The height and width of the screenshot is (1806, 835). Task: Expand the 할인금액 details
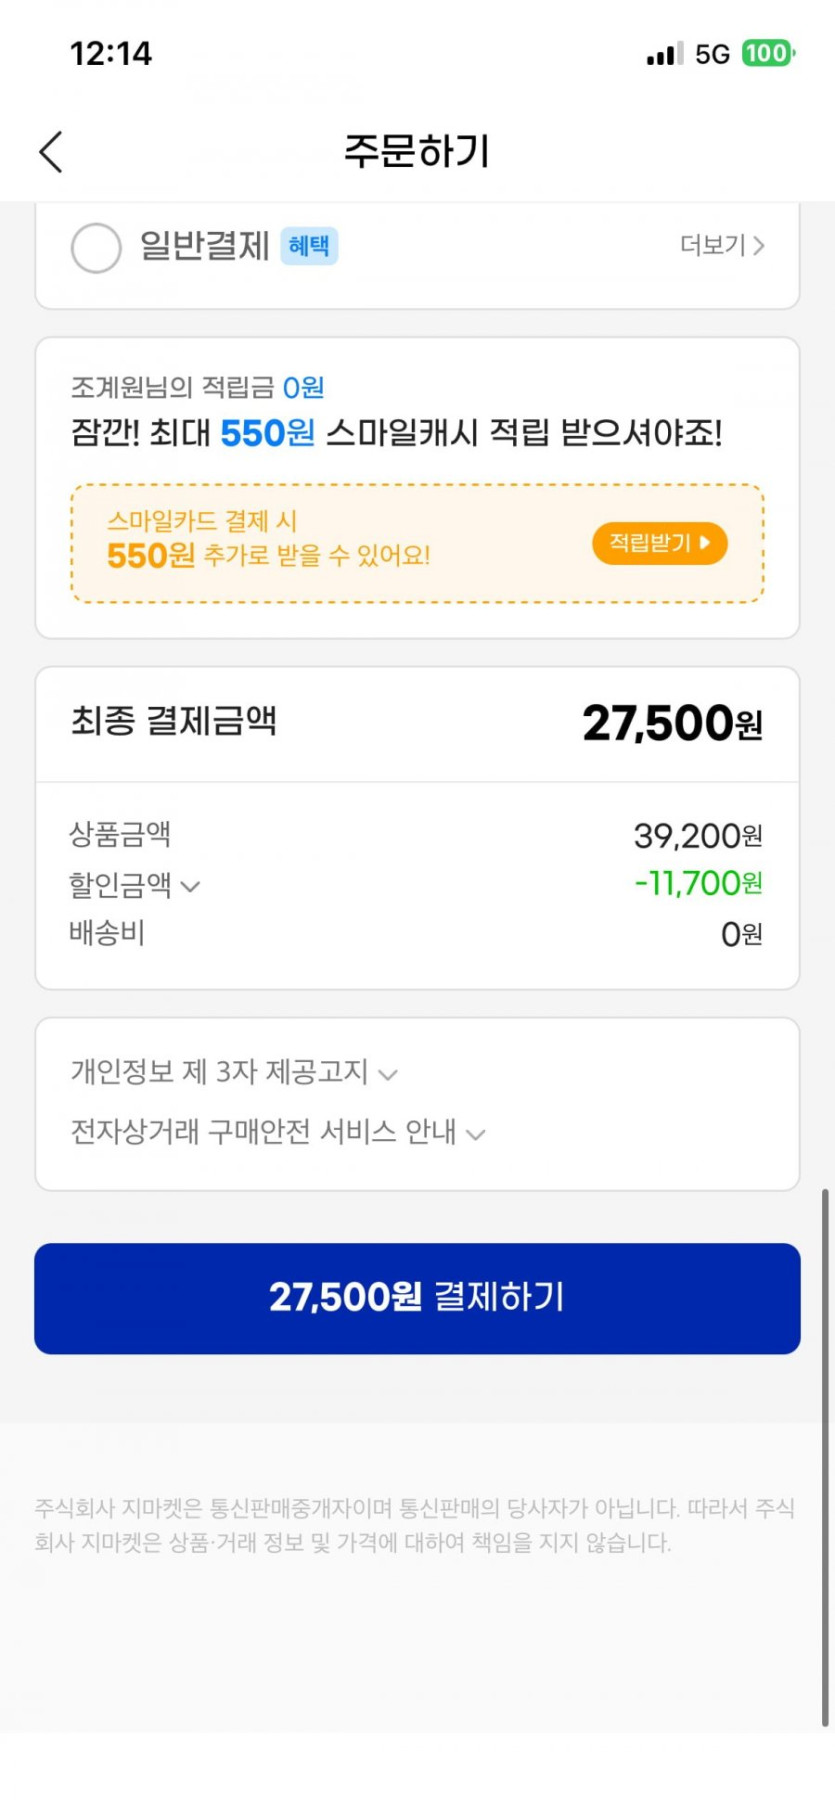135,885
